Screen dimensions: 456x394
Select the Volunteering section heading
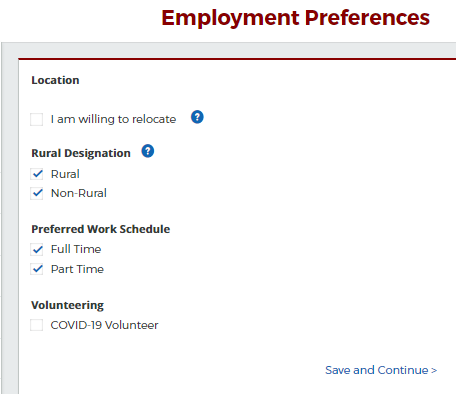[x=68, y=305]
